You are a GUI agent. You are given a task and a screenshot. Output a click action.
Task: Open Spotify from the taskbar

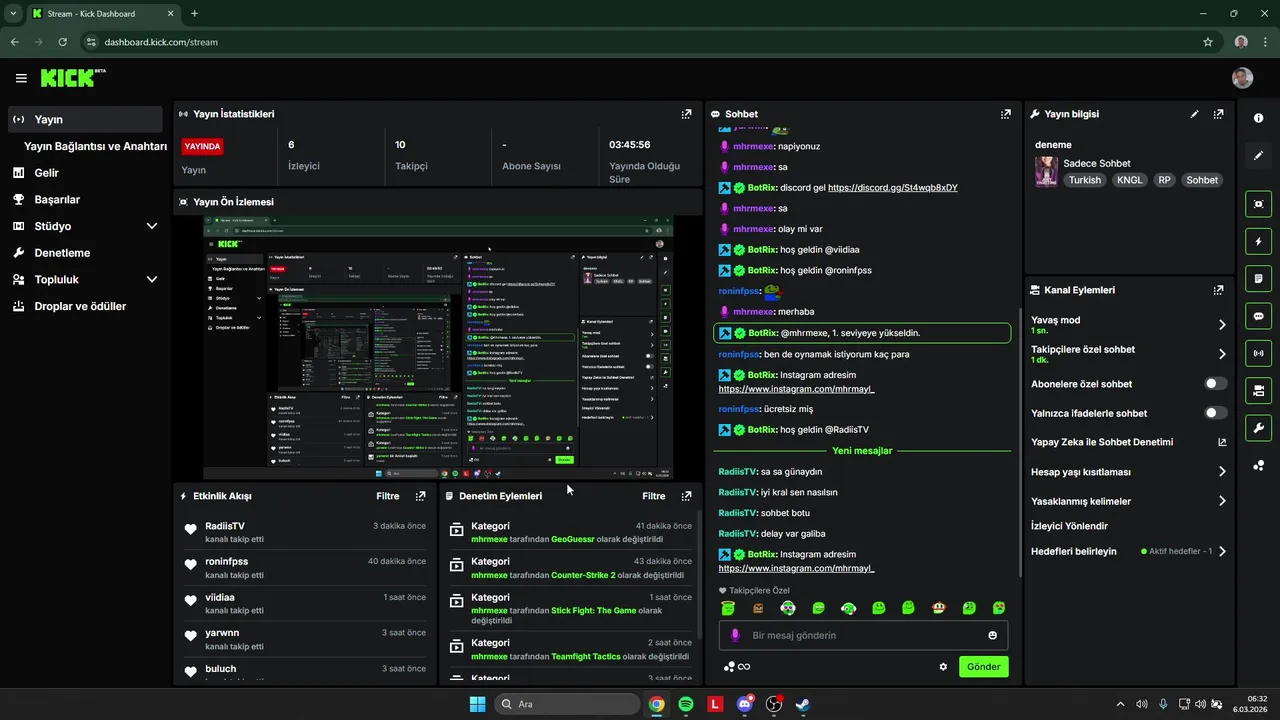[686, 704]
